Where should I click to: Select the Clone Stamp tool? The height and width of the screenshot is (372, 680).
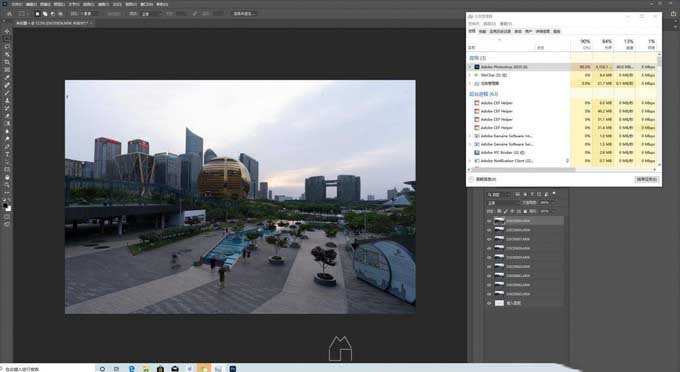7,101
